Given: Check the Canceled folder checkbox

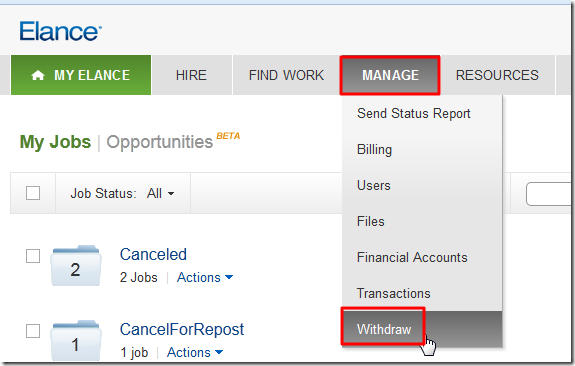Looking at the screenshot, I should point(33,256).
